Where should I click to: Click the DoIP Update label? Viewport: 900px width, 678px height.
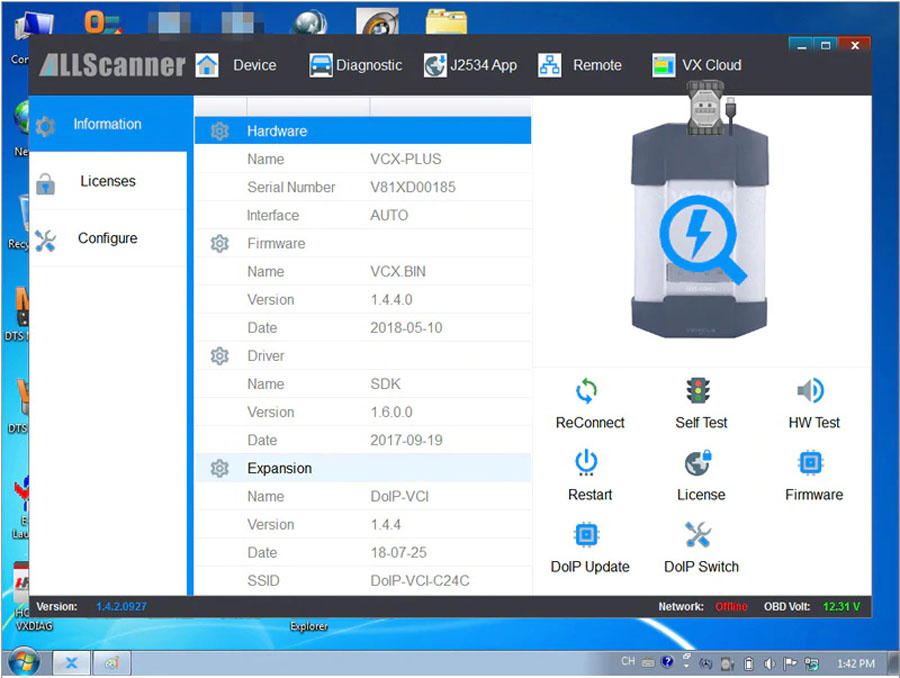pos(589,567)
